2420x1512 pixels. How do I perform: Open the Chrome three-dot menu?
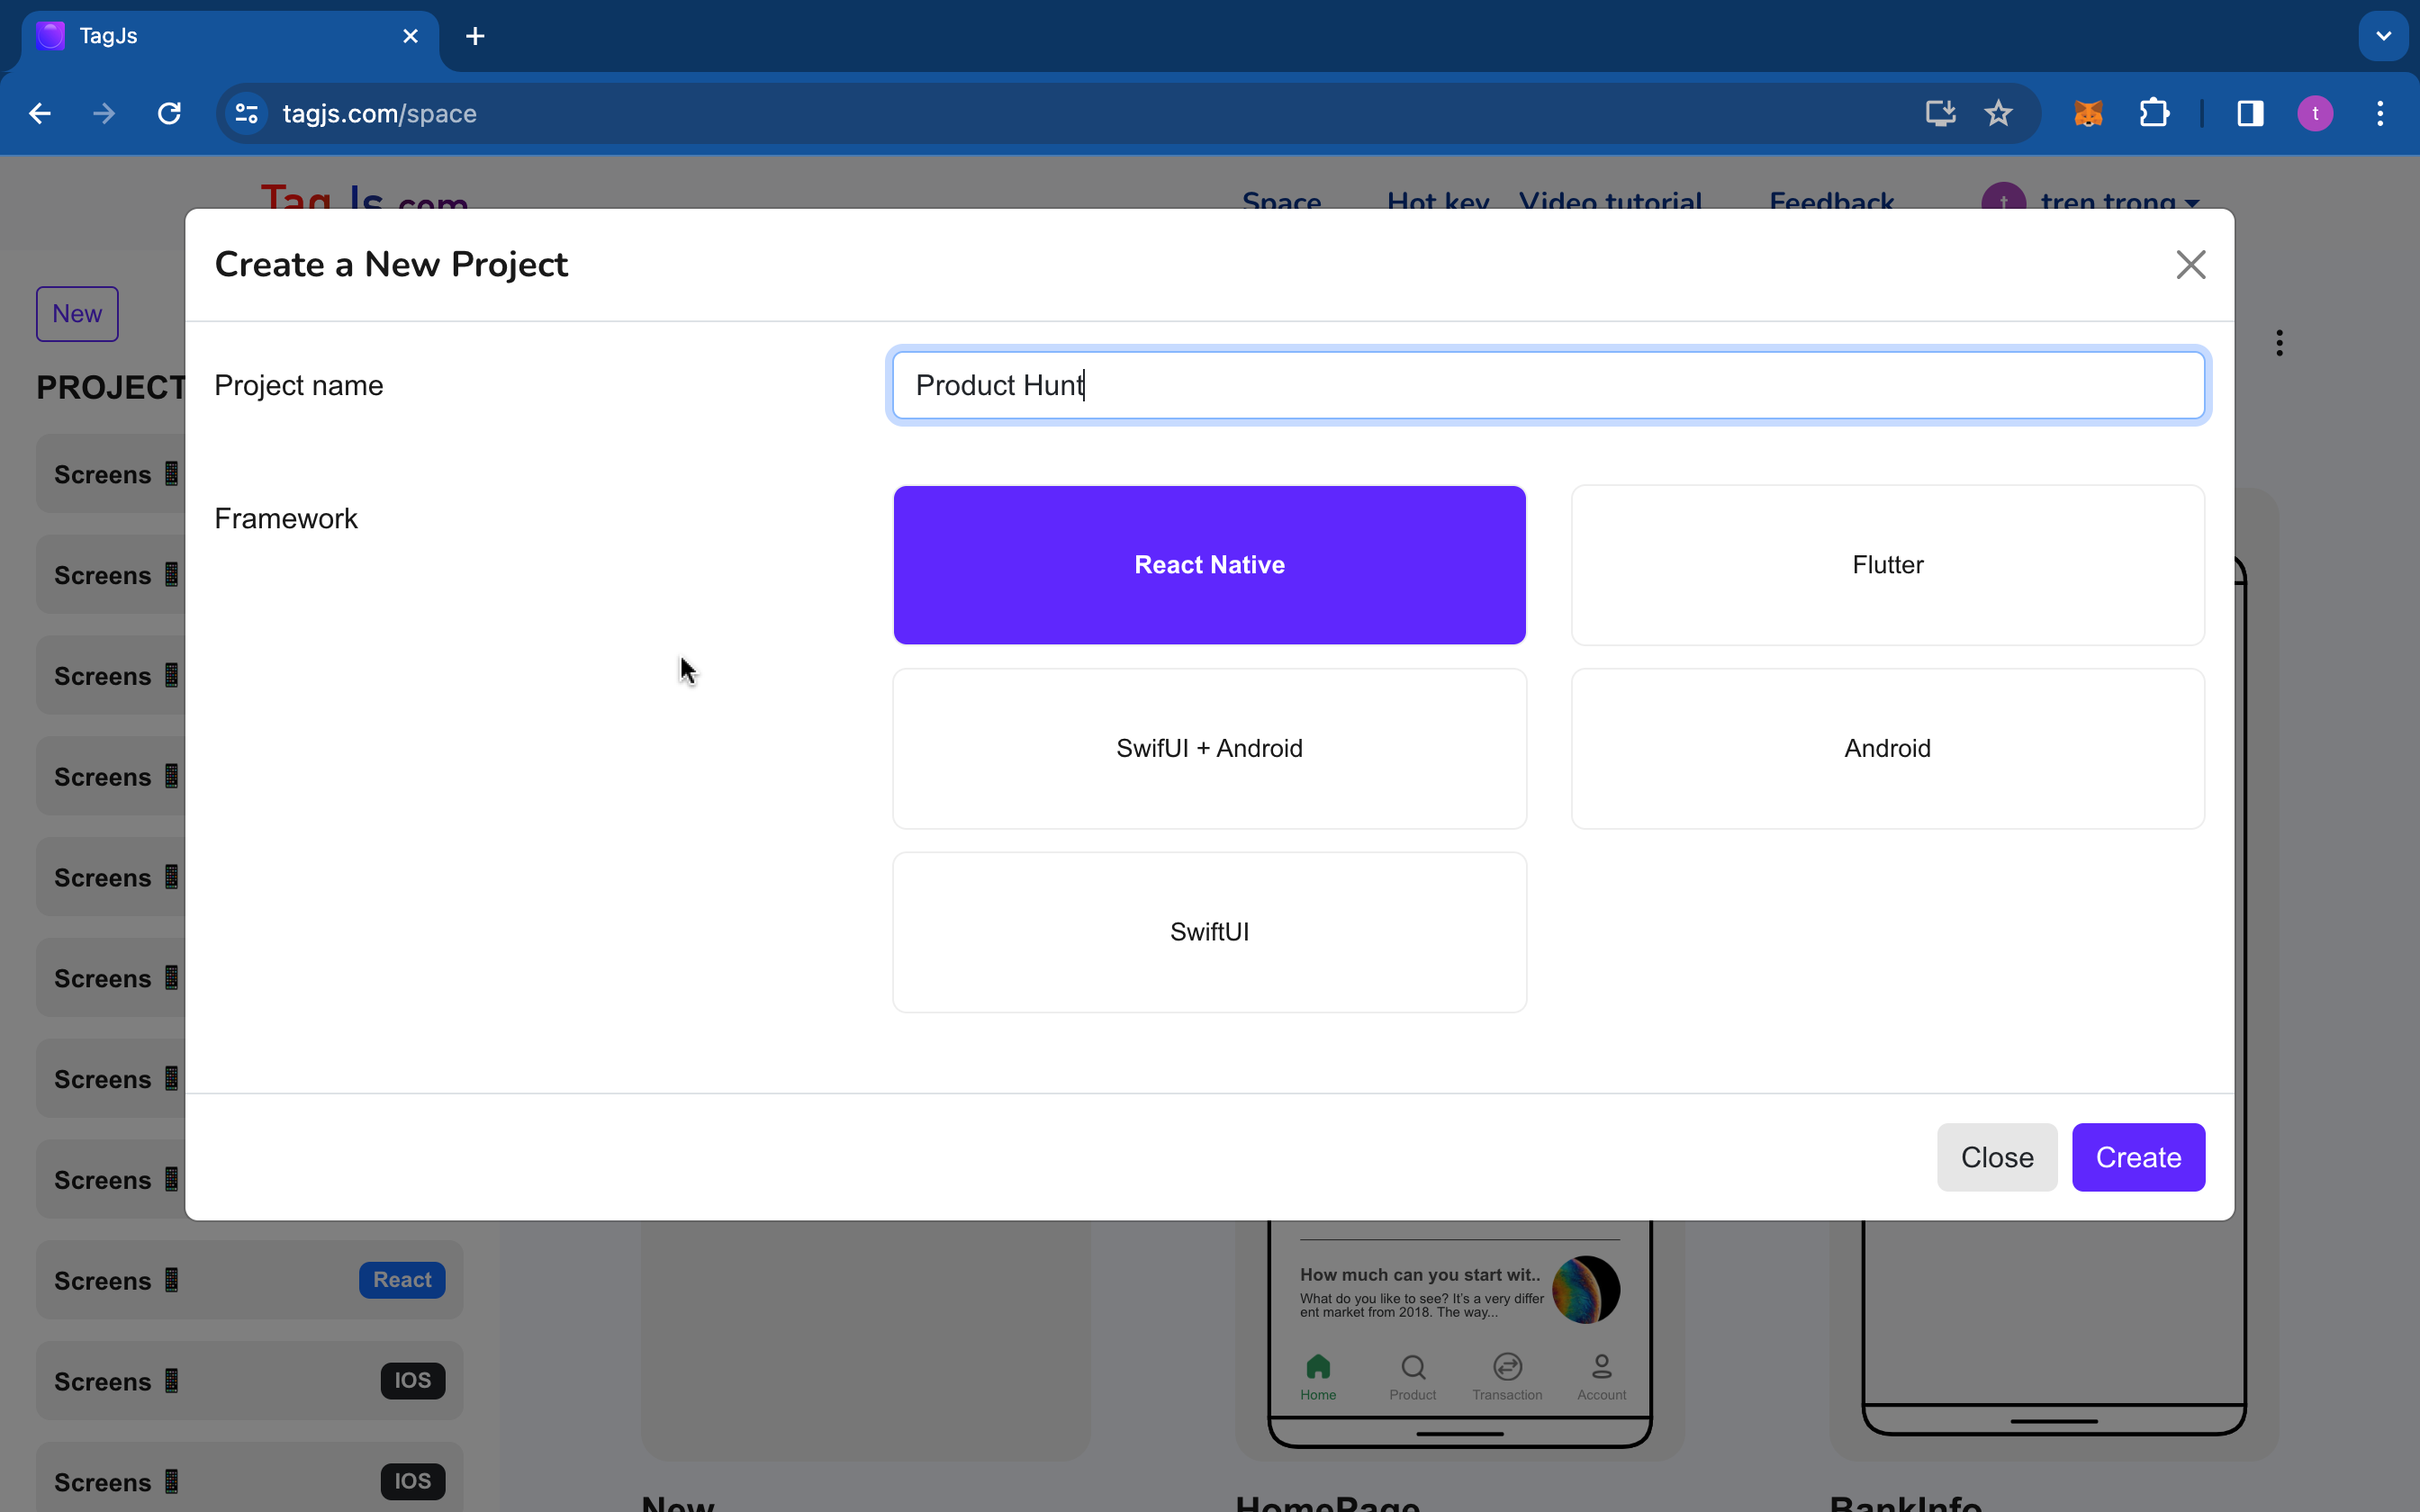click(2380, 114)
